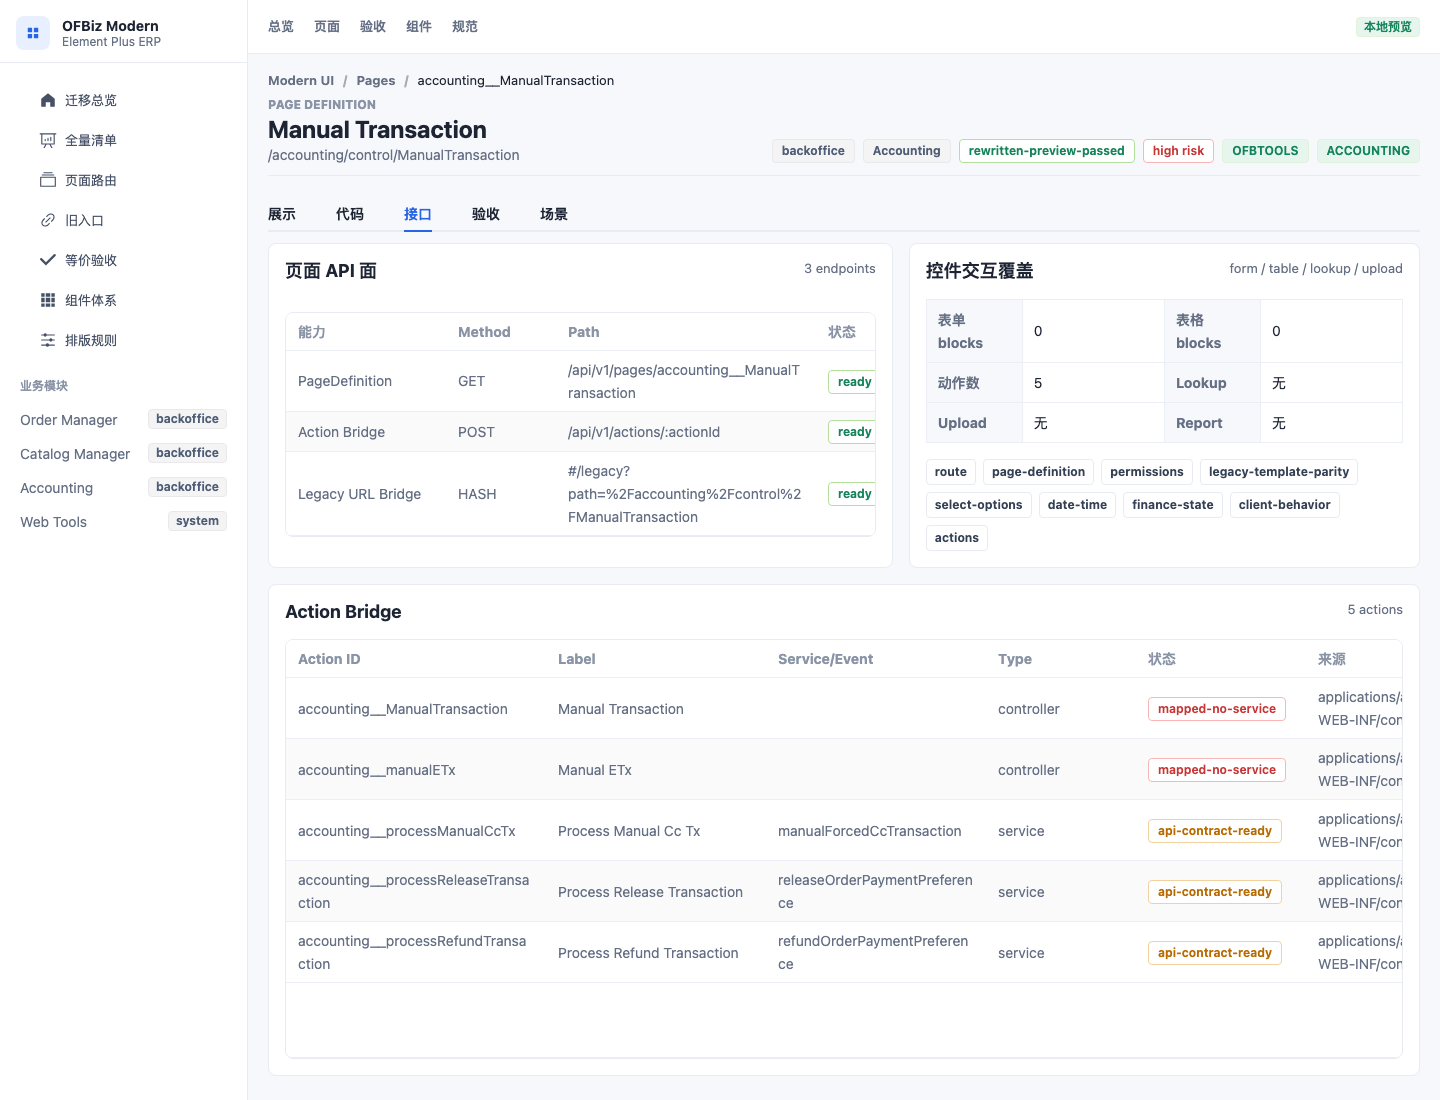The width and height of the screenshot is (1440, 1100).
Task: Click mapped-no-service badge for Manual ETx
Action: [1217, 770]
